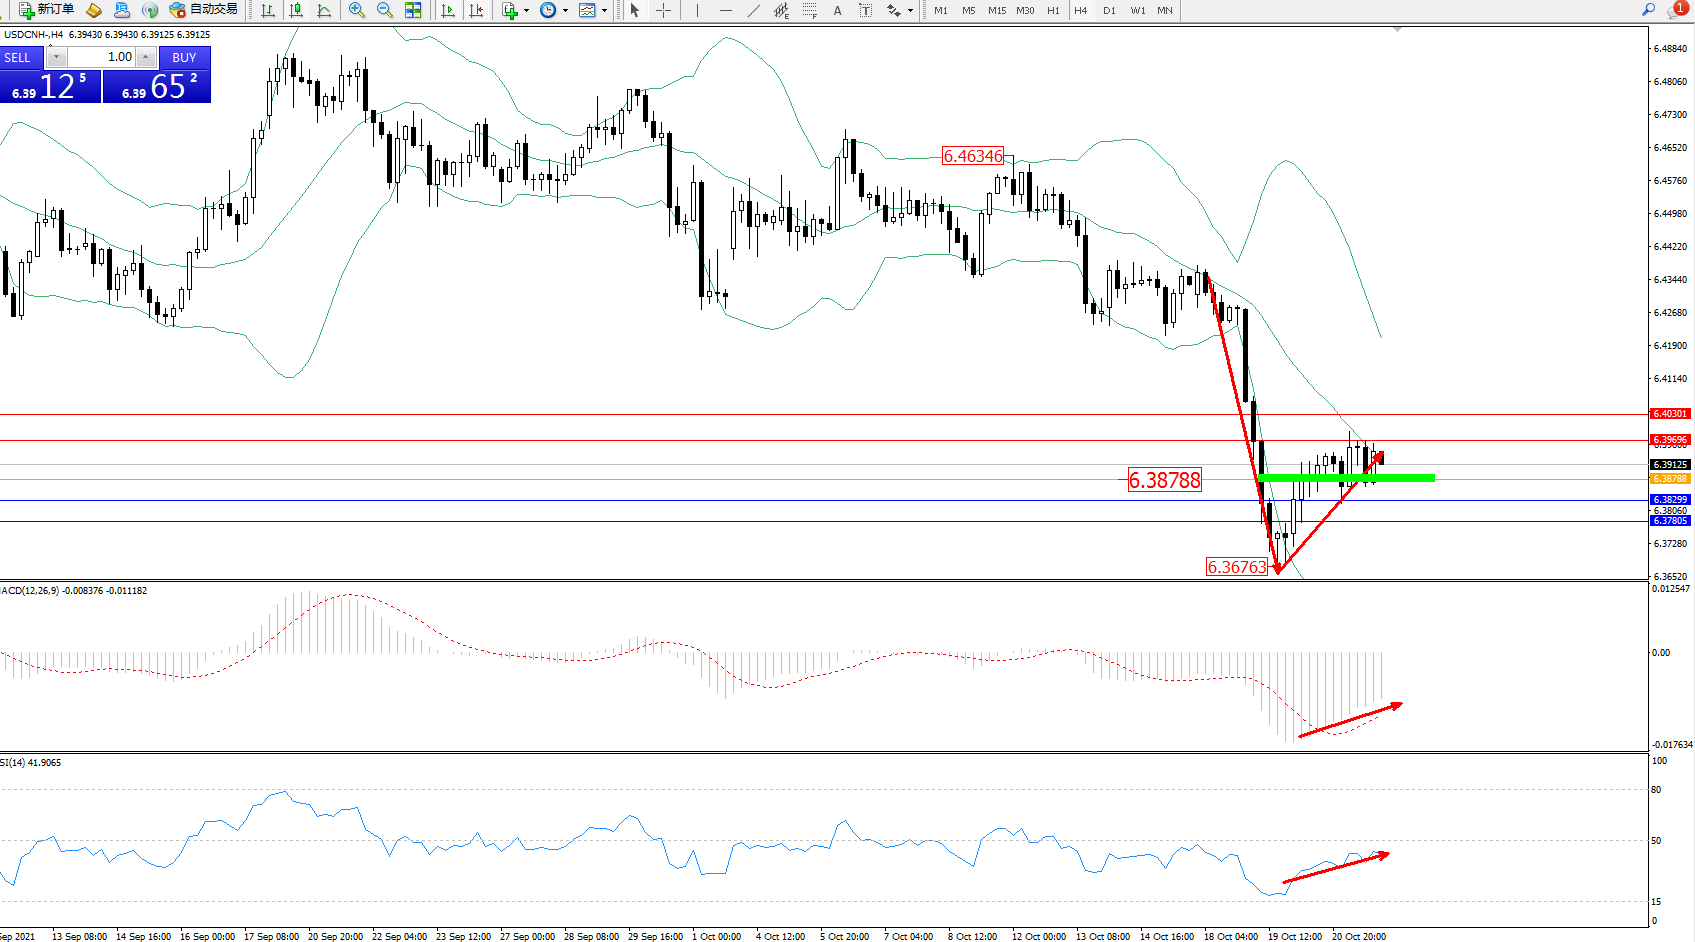The width and height of the screenshot is (1695, 942).
Task: Toggle the chart auto-scroll button
Action: (448, 10)
